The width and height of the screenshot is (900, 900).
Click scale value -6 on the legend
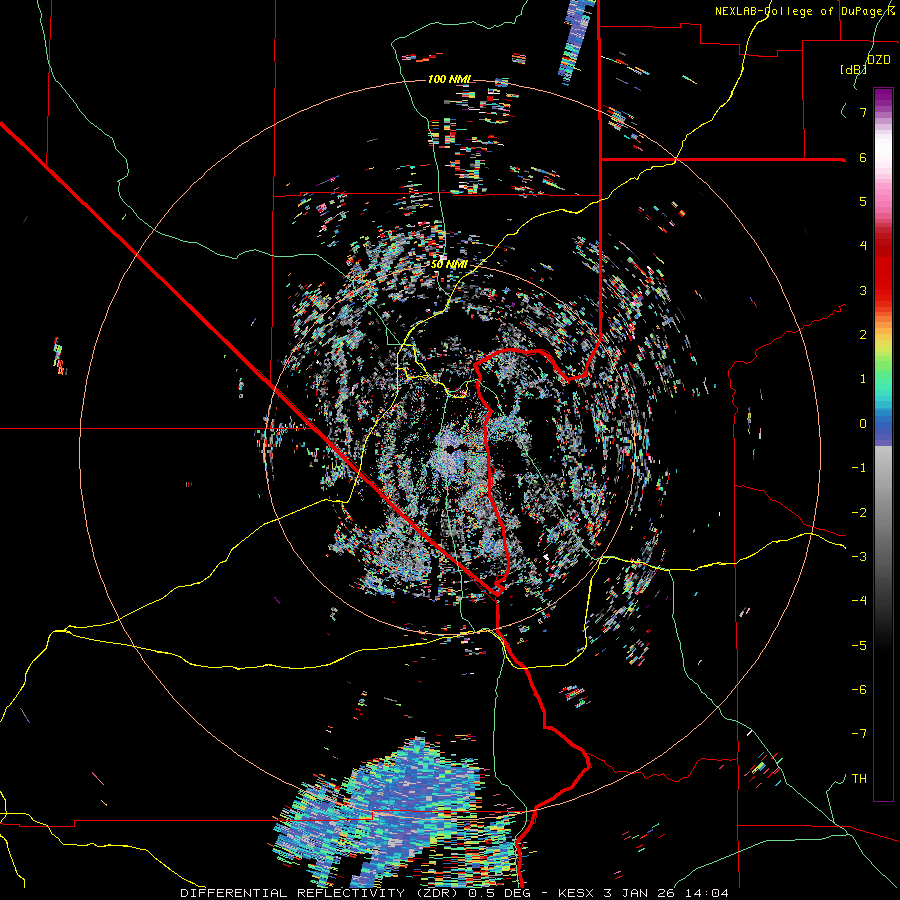tap(859, 689)
